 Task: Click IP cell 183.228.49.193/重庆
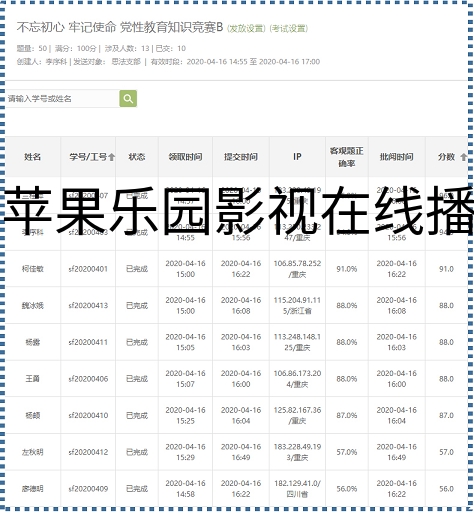[297, 452]
